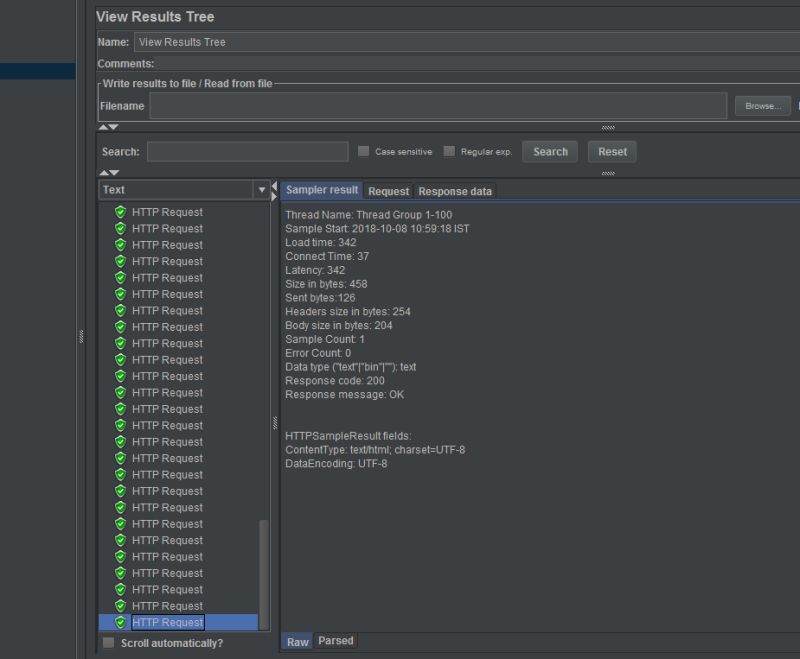Enable the Case sensitive checkbox
This screenshot has height=659, width=800.
pyautogui.click(x=364, y=150)
